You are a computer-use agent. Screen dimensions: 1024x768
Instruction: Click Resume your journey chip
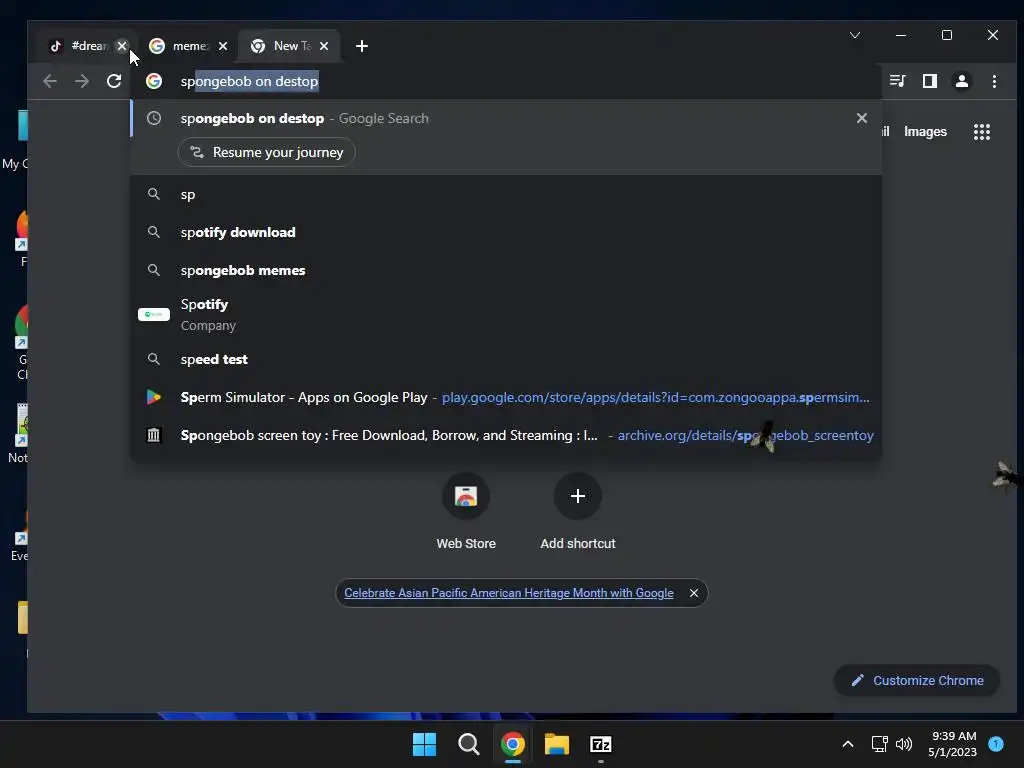pos(266,152)
